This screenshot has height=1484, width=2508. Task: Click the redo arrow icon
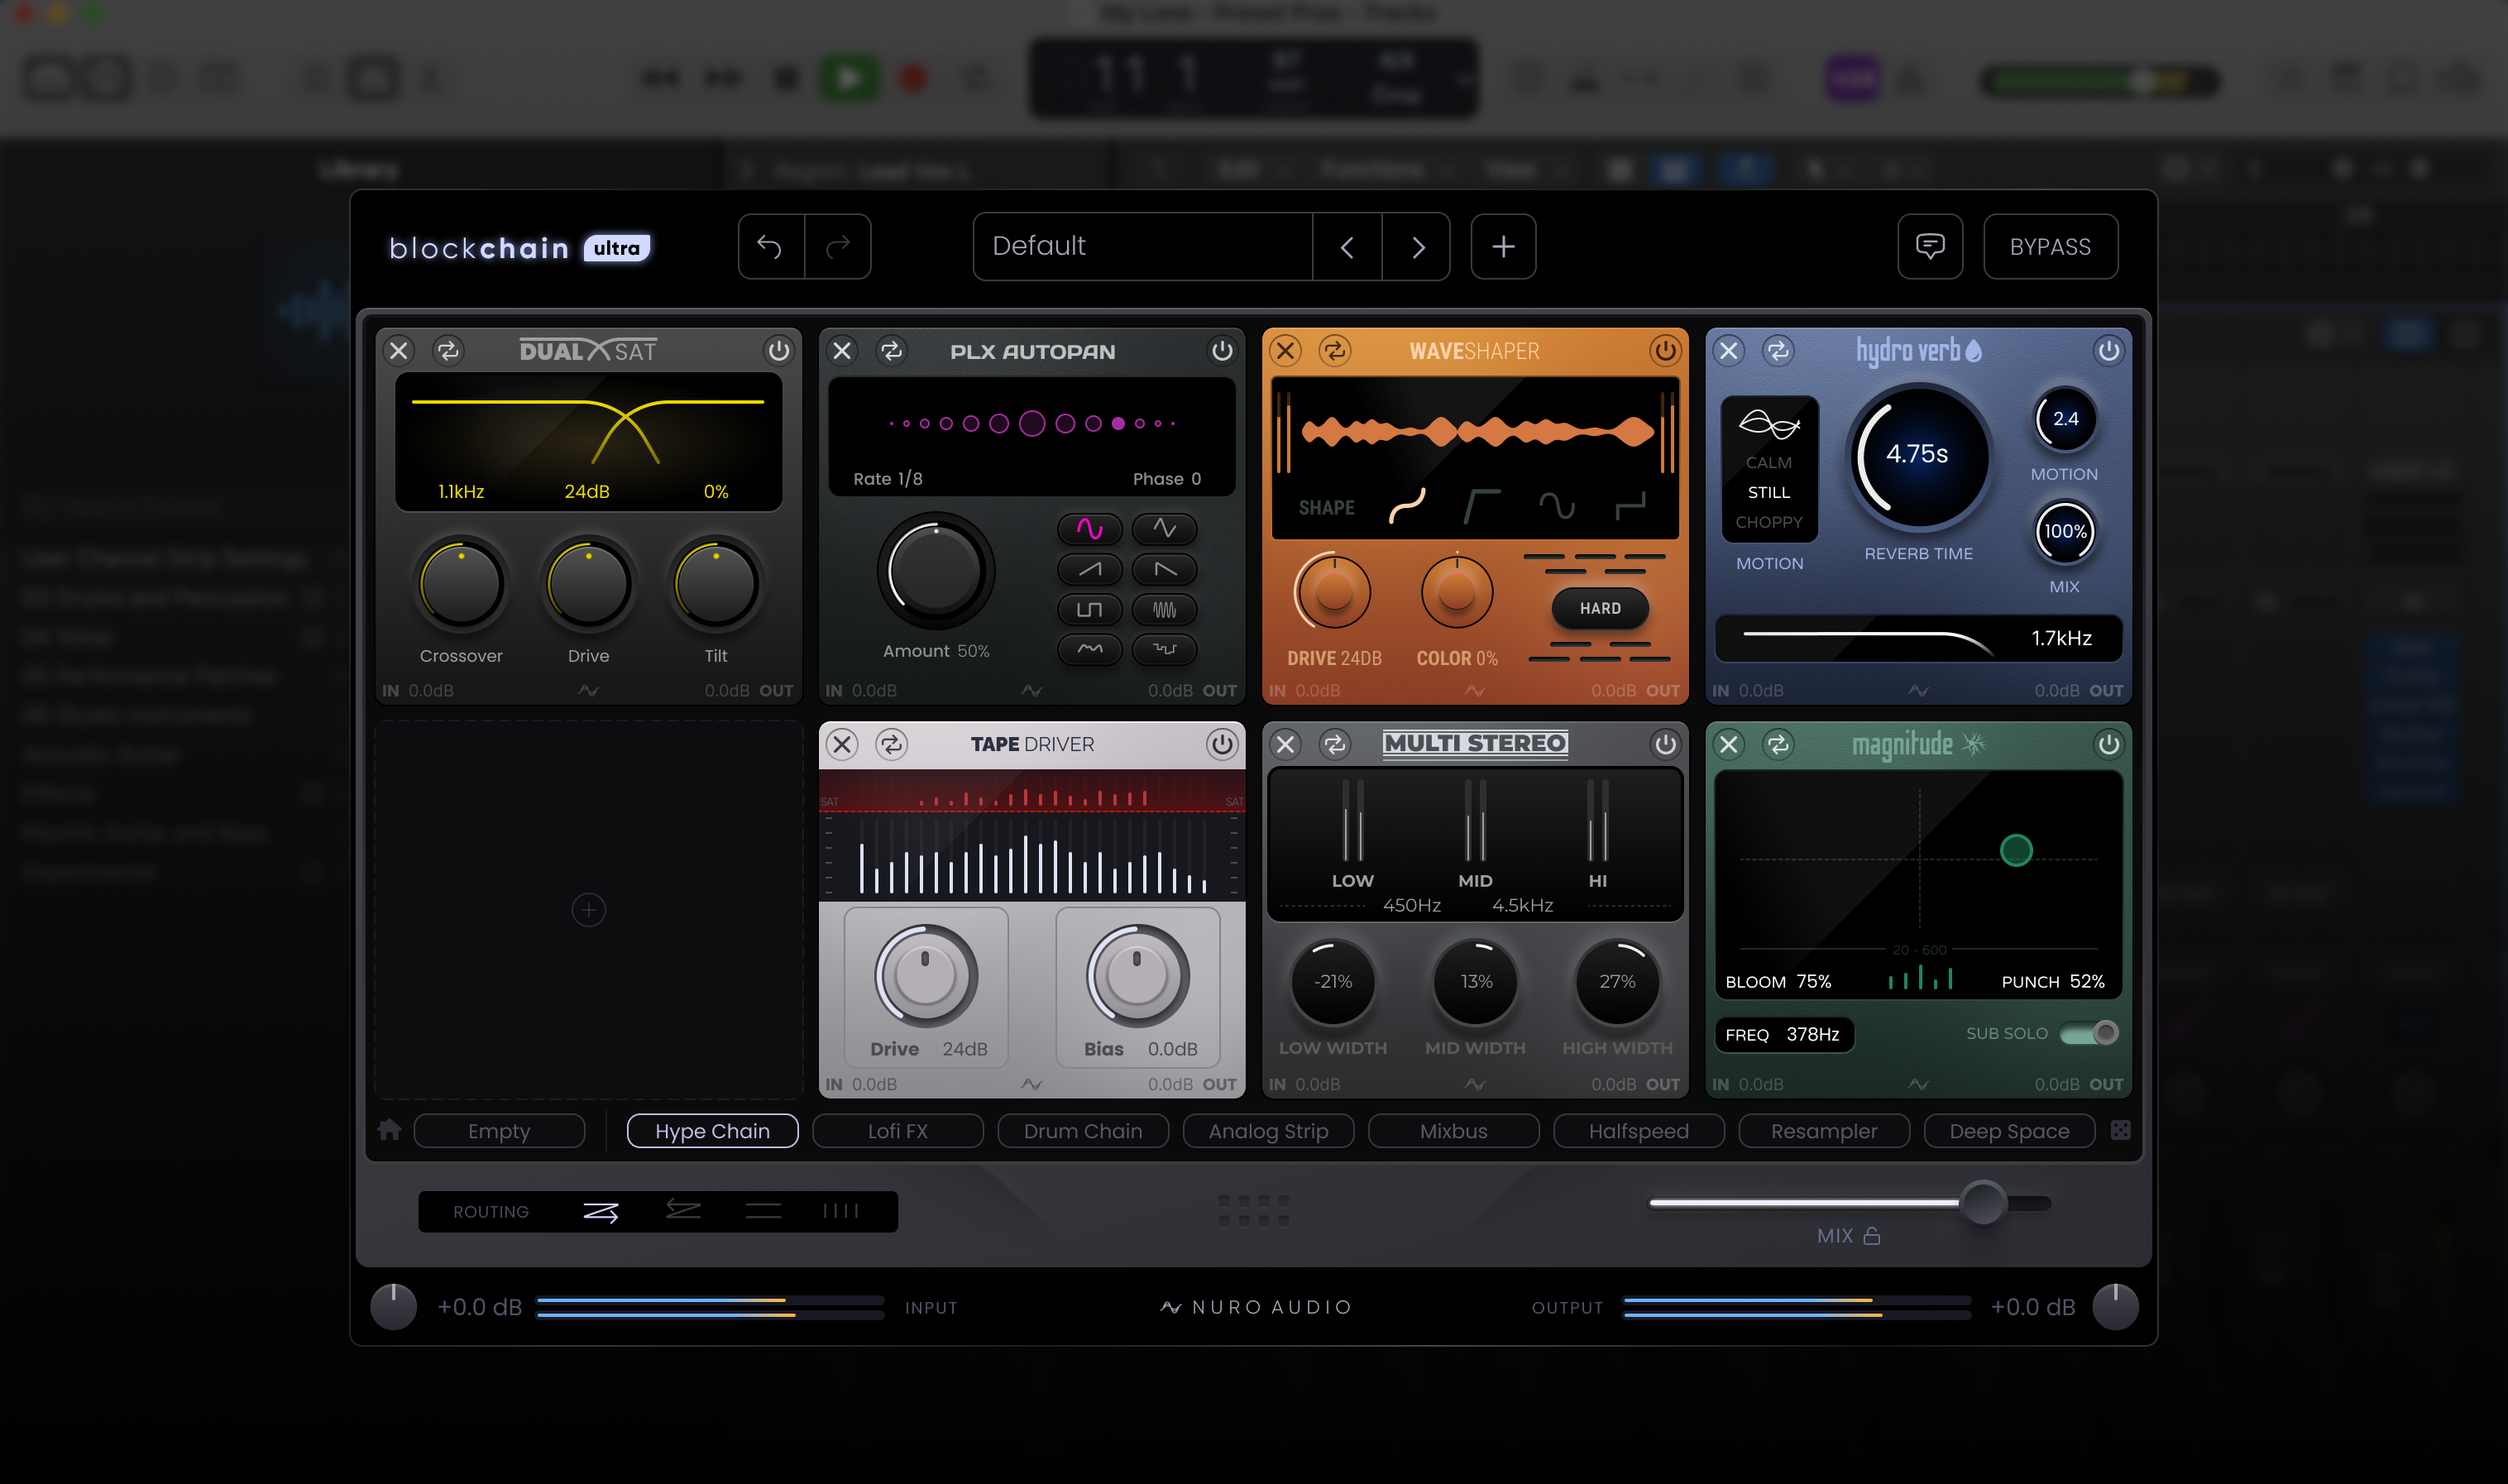838,246
